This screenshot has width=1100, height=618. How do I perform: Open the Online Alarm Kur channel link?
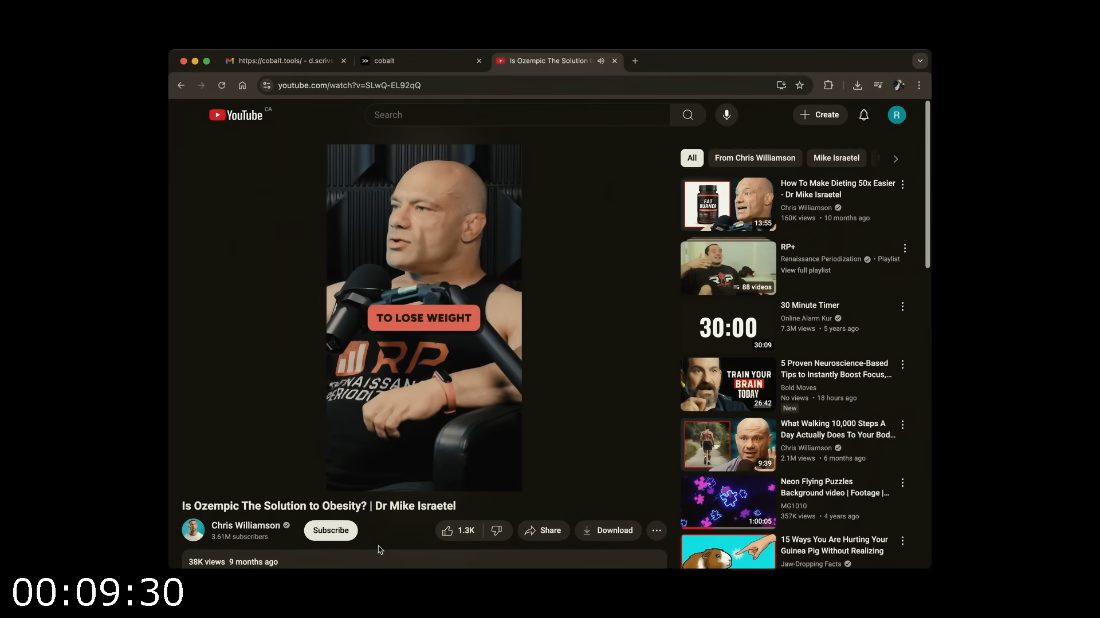(806, 318)
